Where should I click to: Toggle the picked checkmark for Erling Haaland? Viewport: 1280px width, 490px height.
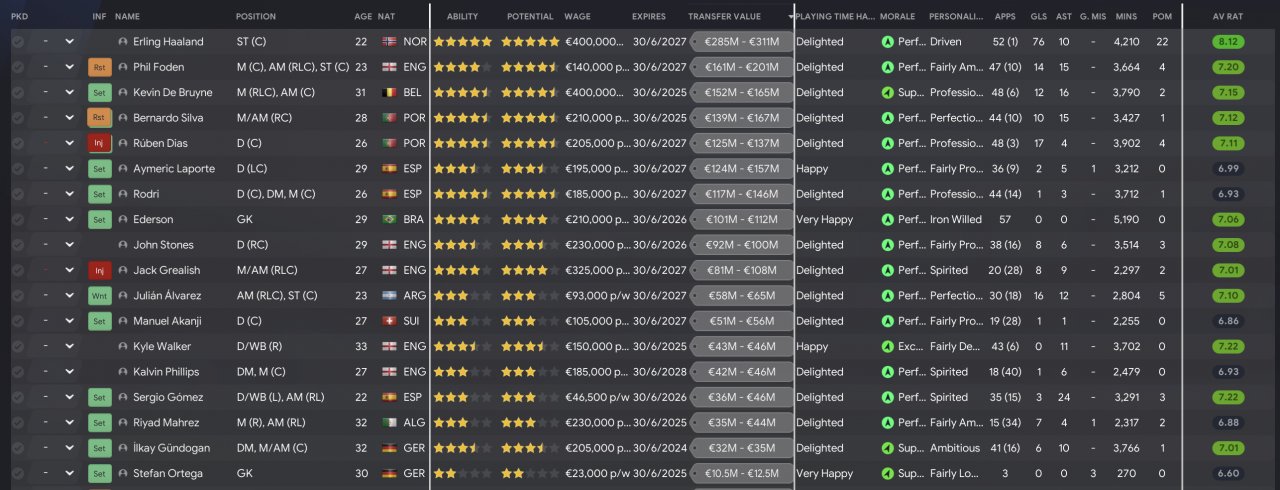(x=18, y=42)
